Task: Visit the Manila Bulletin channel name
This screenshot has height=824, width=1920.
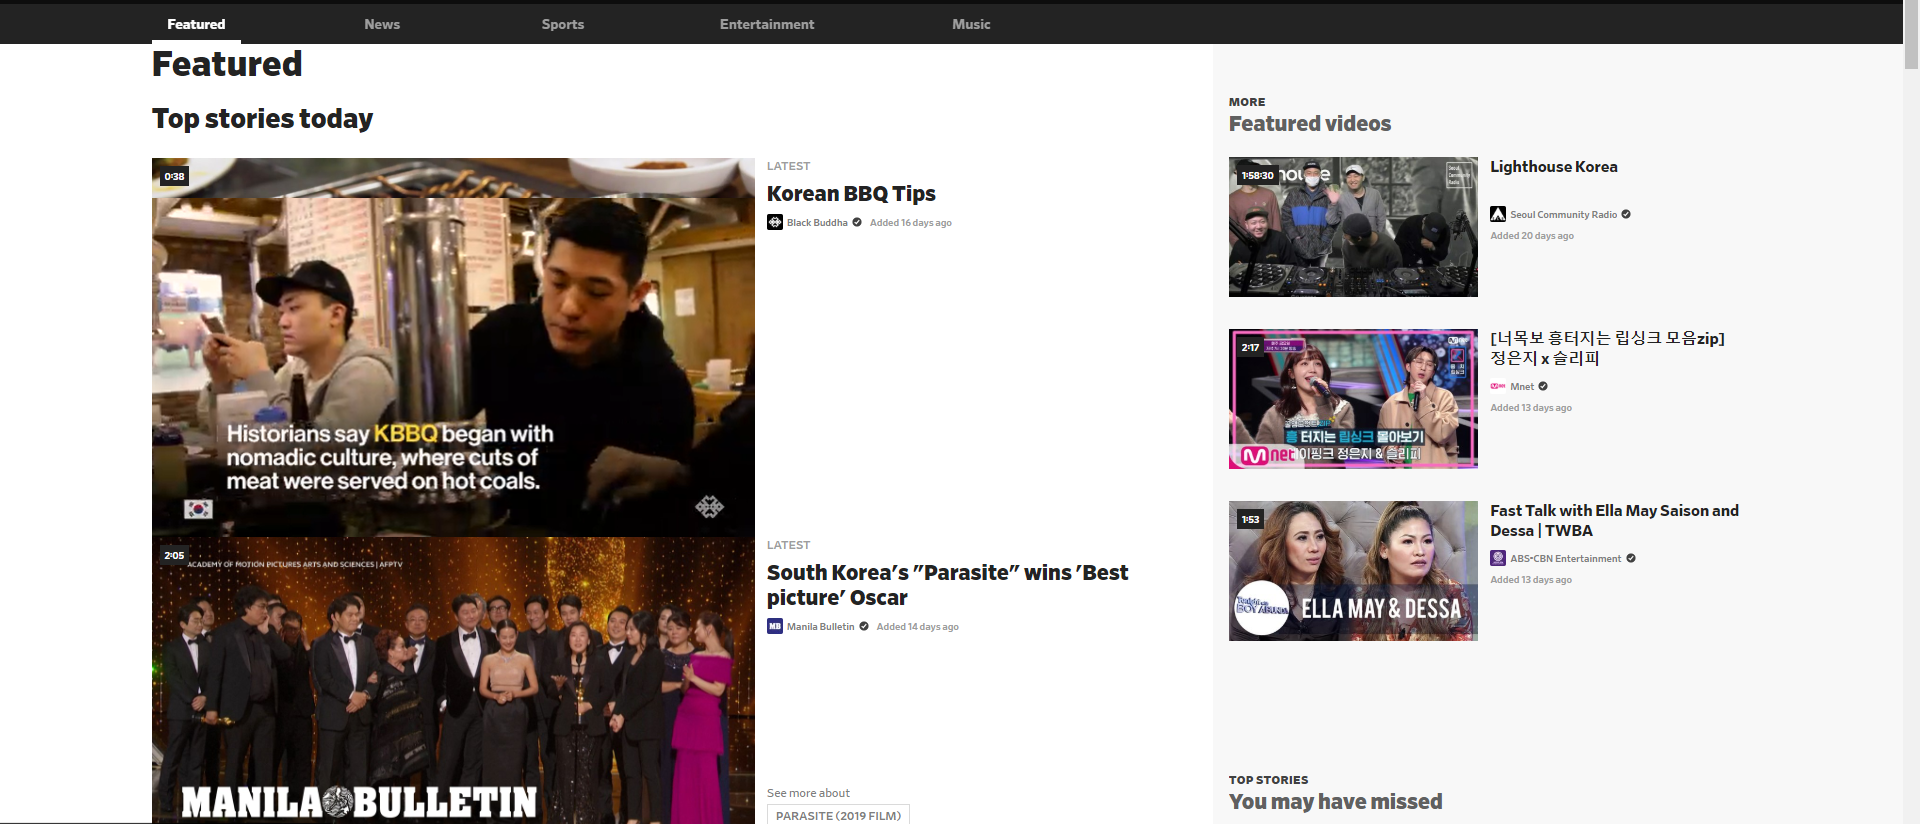Action: point(821,627)
